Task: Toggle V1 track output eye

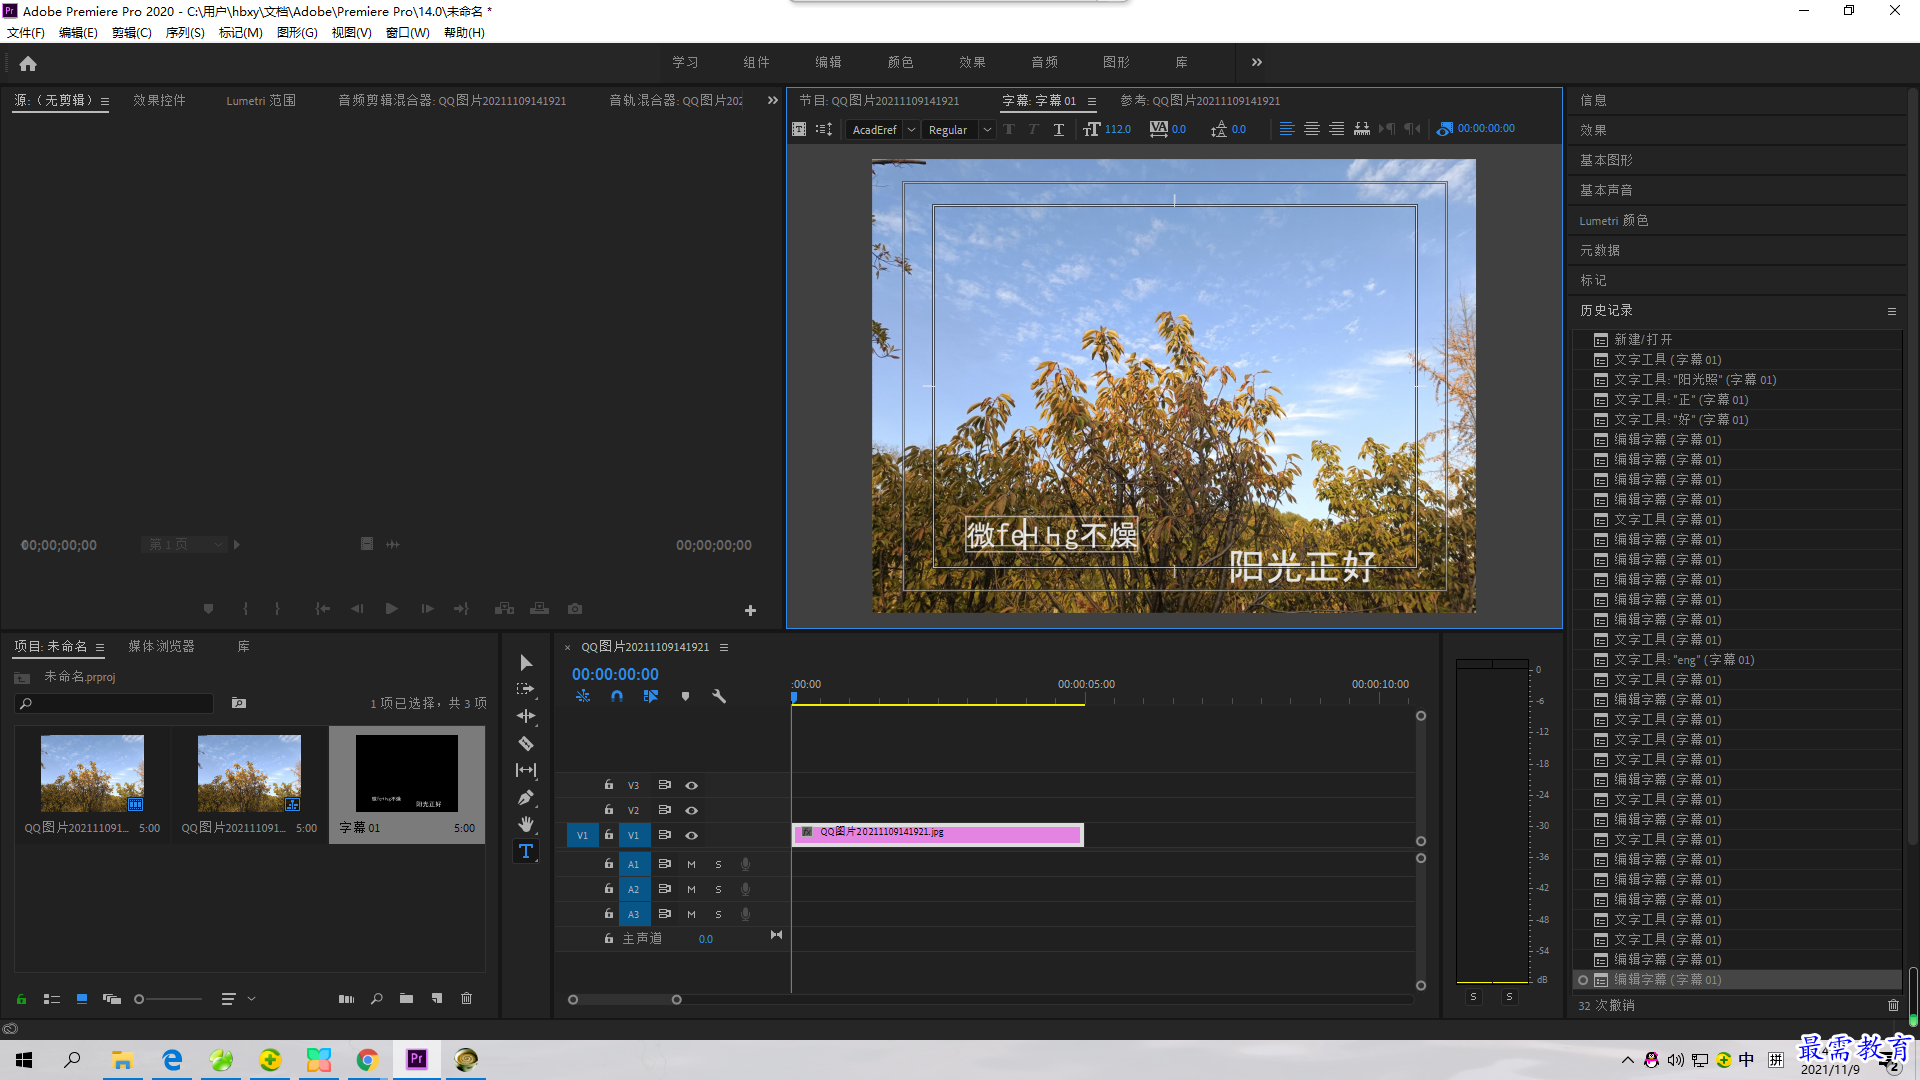Action: [x=691, y=835]
